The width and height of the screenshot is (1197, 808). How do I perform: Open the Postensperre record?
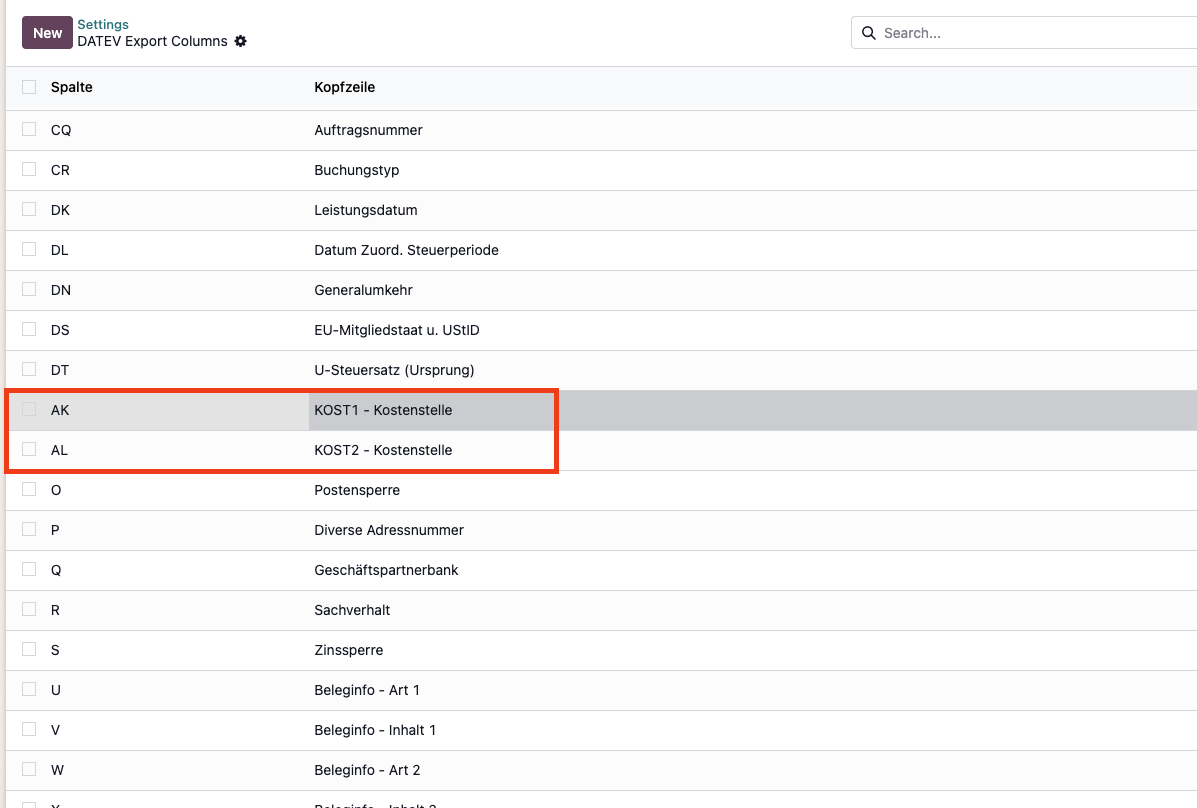[x=357, y=490]
